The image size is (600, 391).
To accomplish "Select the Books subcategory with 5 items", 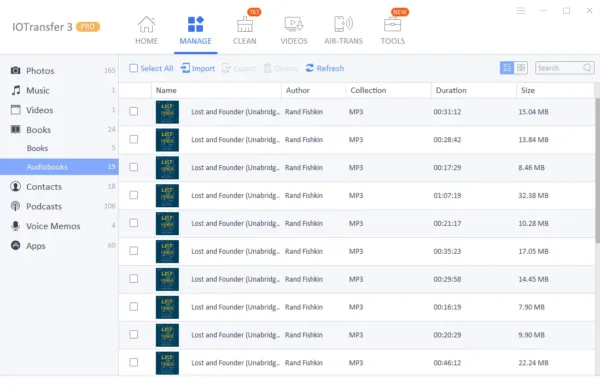I will pyautogui.click(x=59, y=148).
